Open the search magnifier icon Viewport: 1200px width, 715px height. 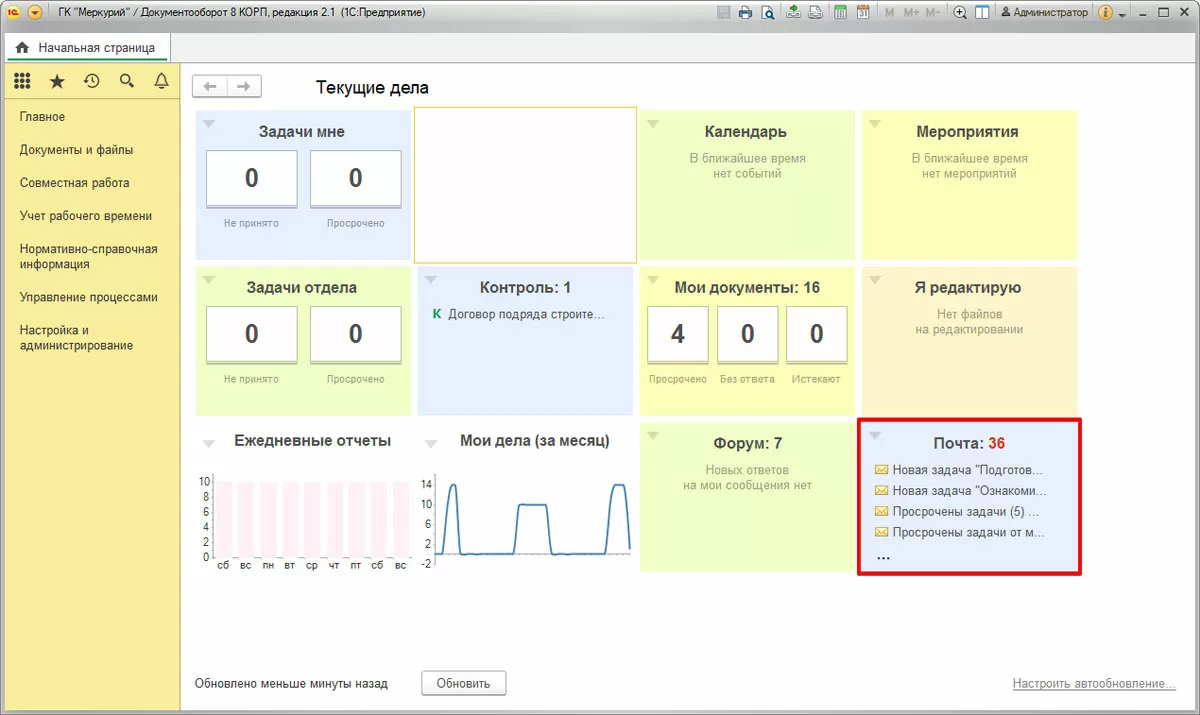(127, 82)
